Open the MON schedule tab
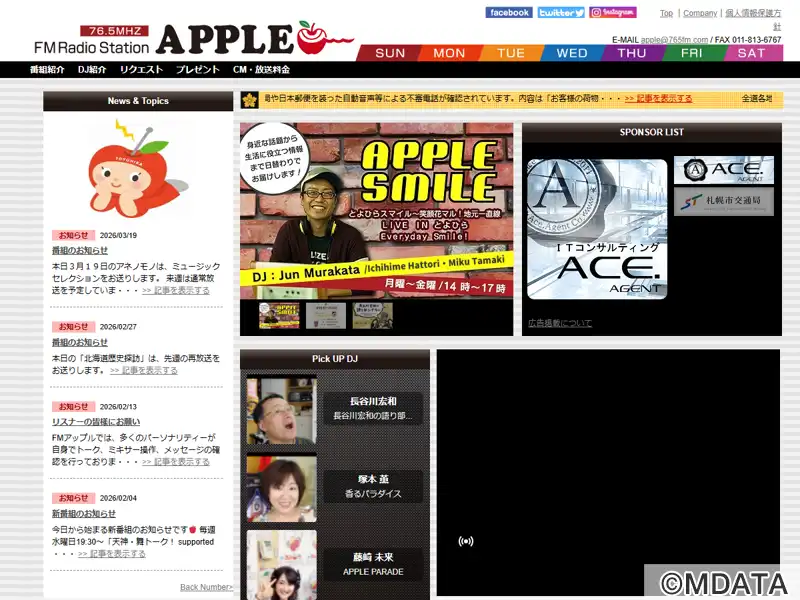The height and width of the screenshot is (600, 800). coord(449,53)
